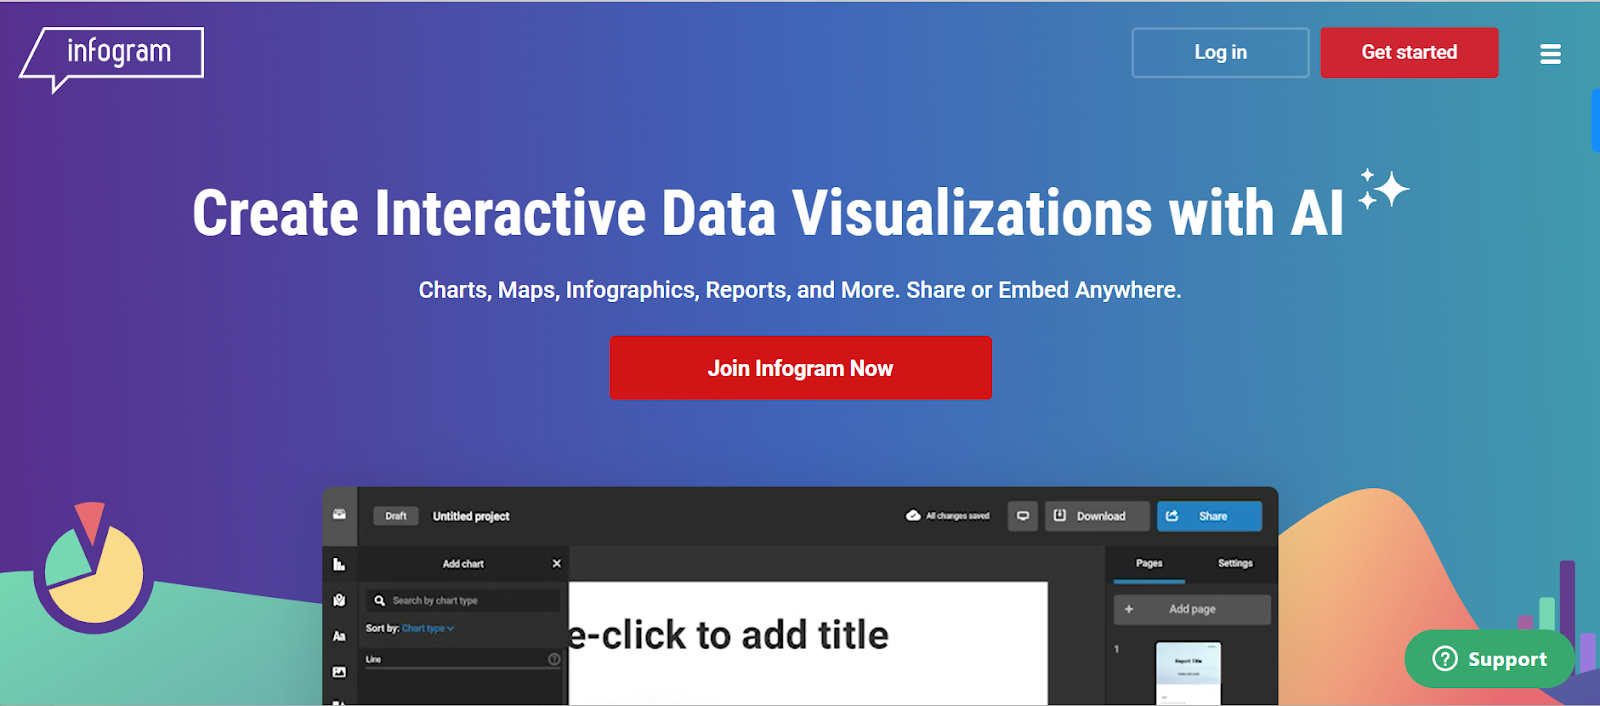The width and height of the screenshot is (1600, 706).
Task: Open the Sort by Chart type dropdown
Action: (428, 628)
